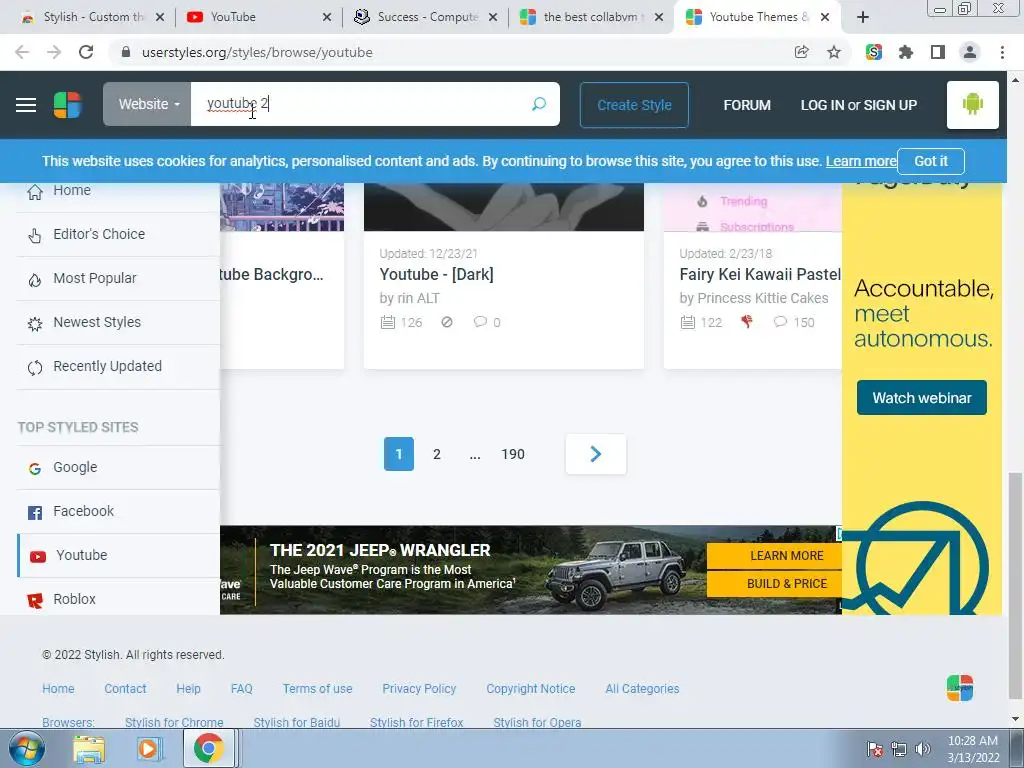
Task: Click LOG IN or SIGN UP
Action: point(859,105)
